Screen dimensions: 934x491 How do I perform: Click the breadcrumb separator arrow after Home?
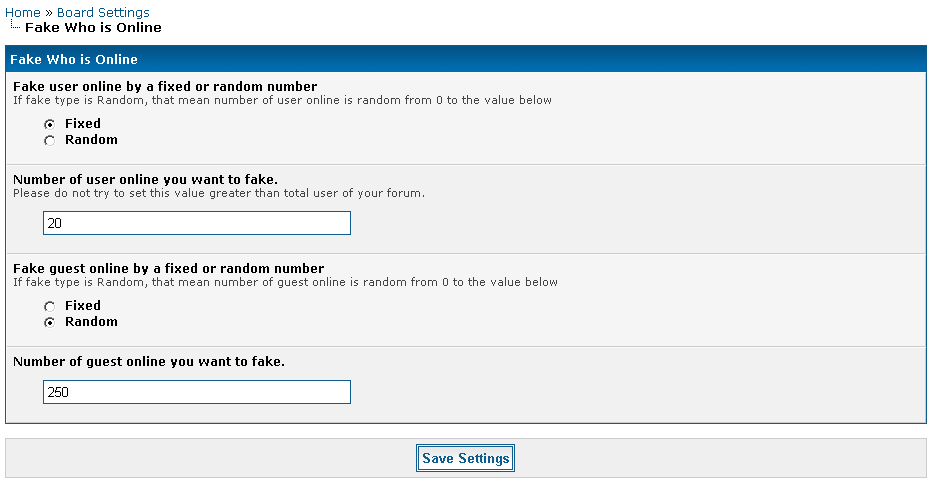[49, 13]
